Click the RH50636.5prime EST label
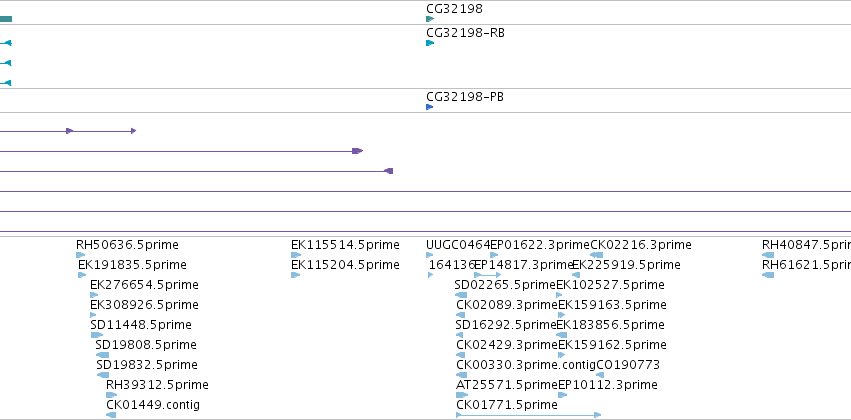This screenshot has height=420, width=851. coord(127,245)
